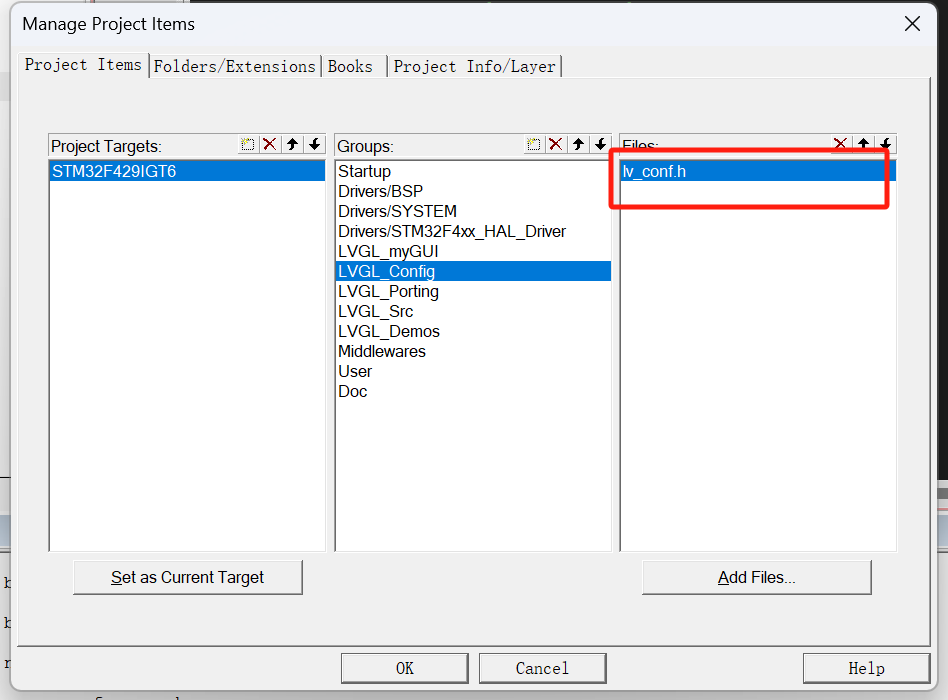The width and height of the screenshot is (948, 700).
Task: Select the Drivers/STM32F4xx_HAL_Driver group
Action: (452, 231)
